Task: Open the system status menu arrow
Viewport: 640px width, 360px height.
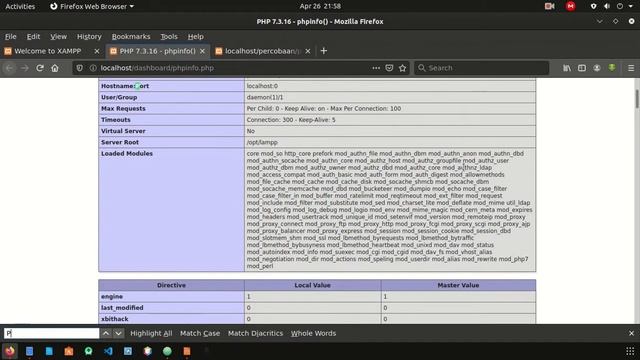Action: (631, 6)
